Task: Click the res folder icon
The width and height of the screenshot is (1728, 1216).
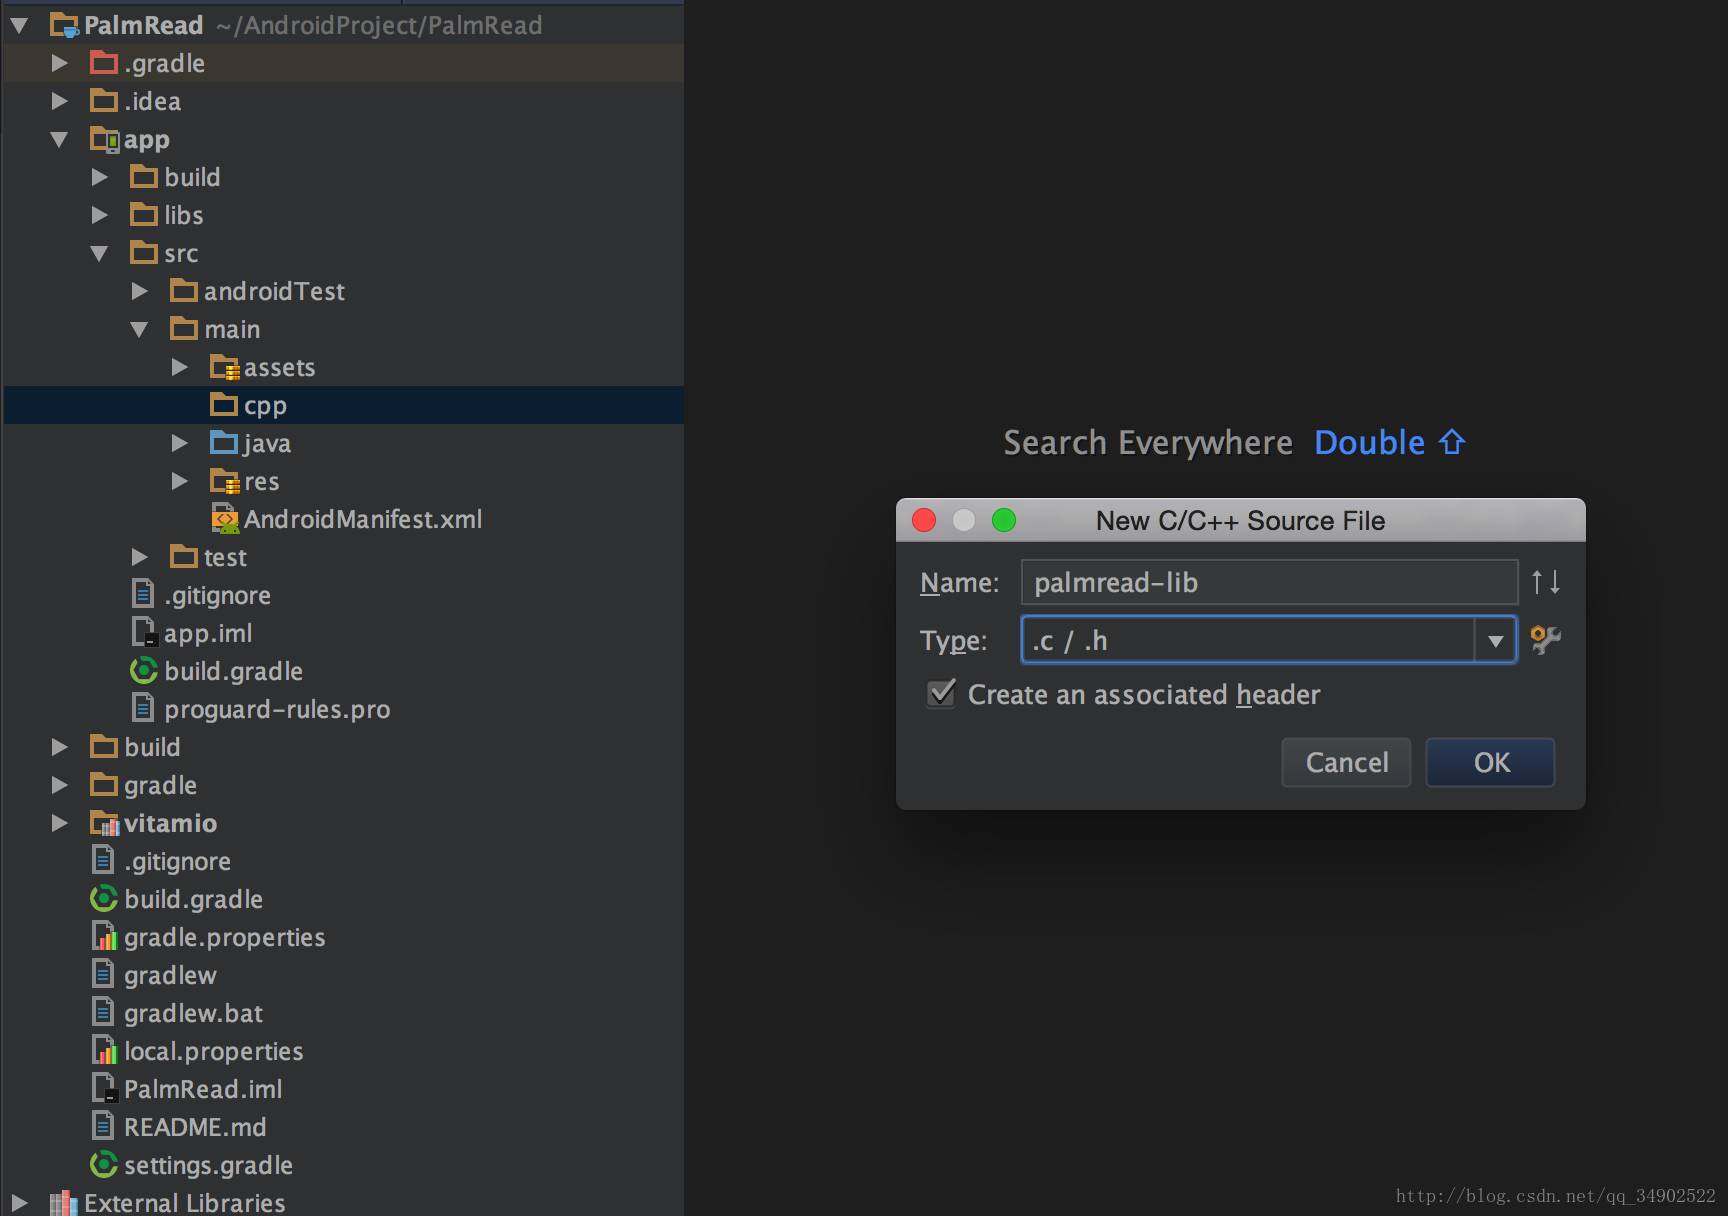Action: click(224, 481)
